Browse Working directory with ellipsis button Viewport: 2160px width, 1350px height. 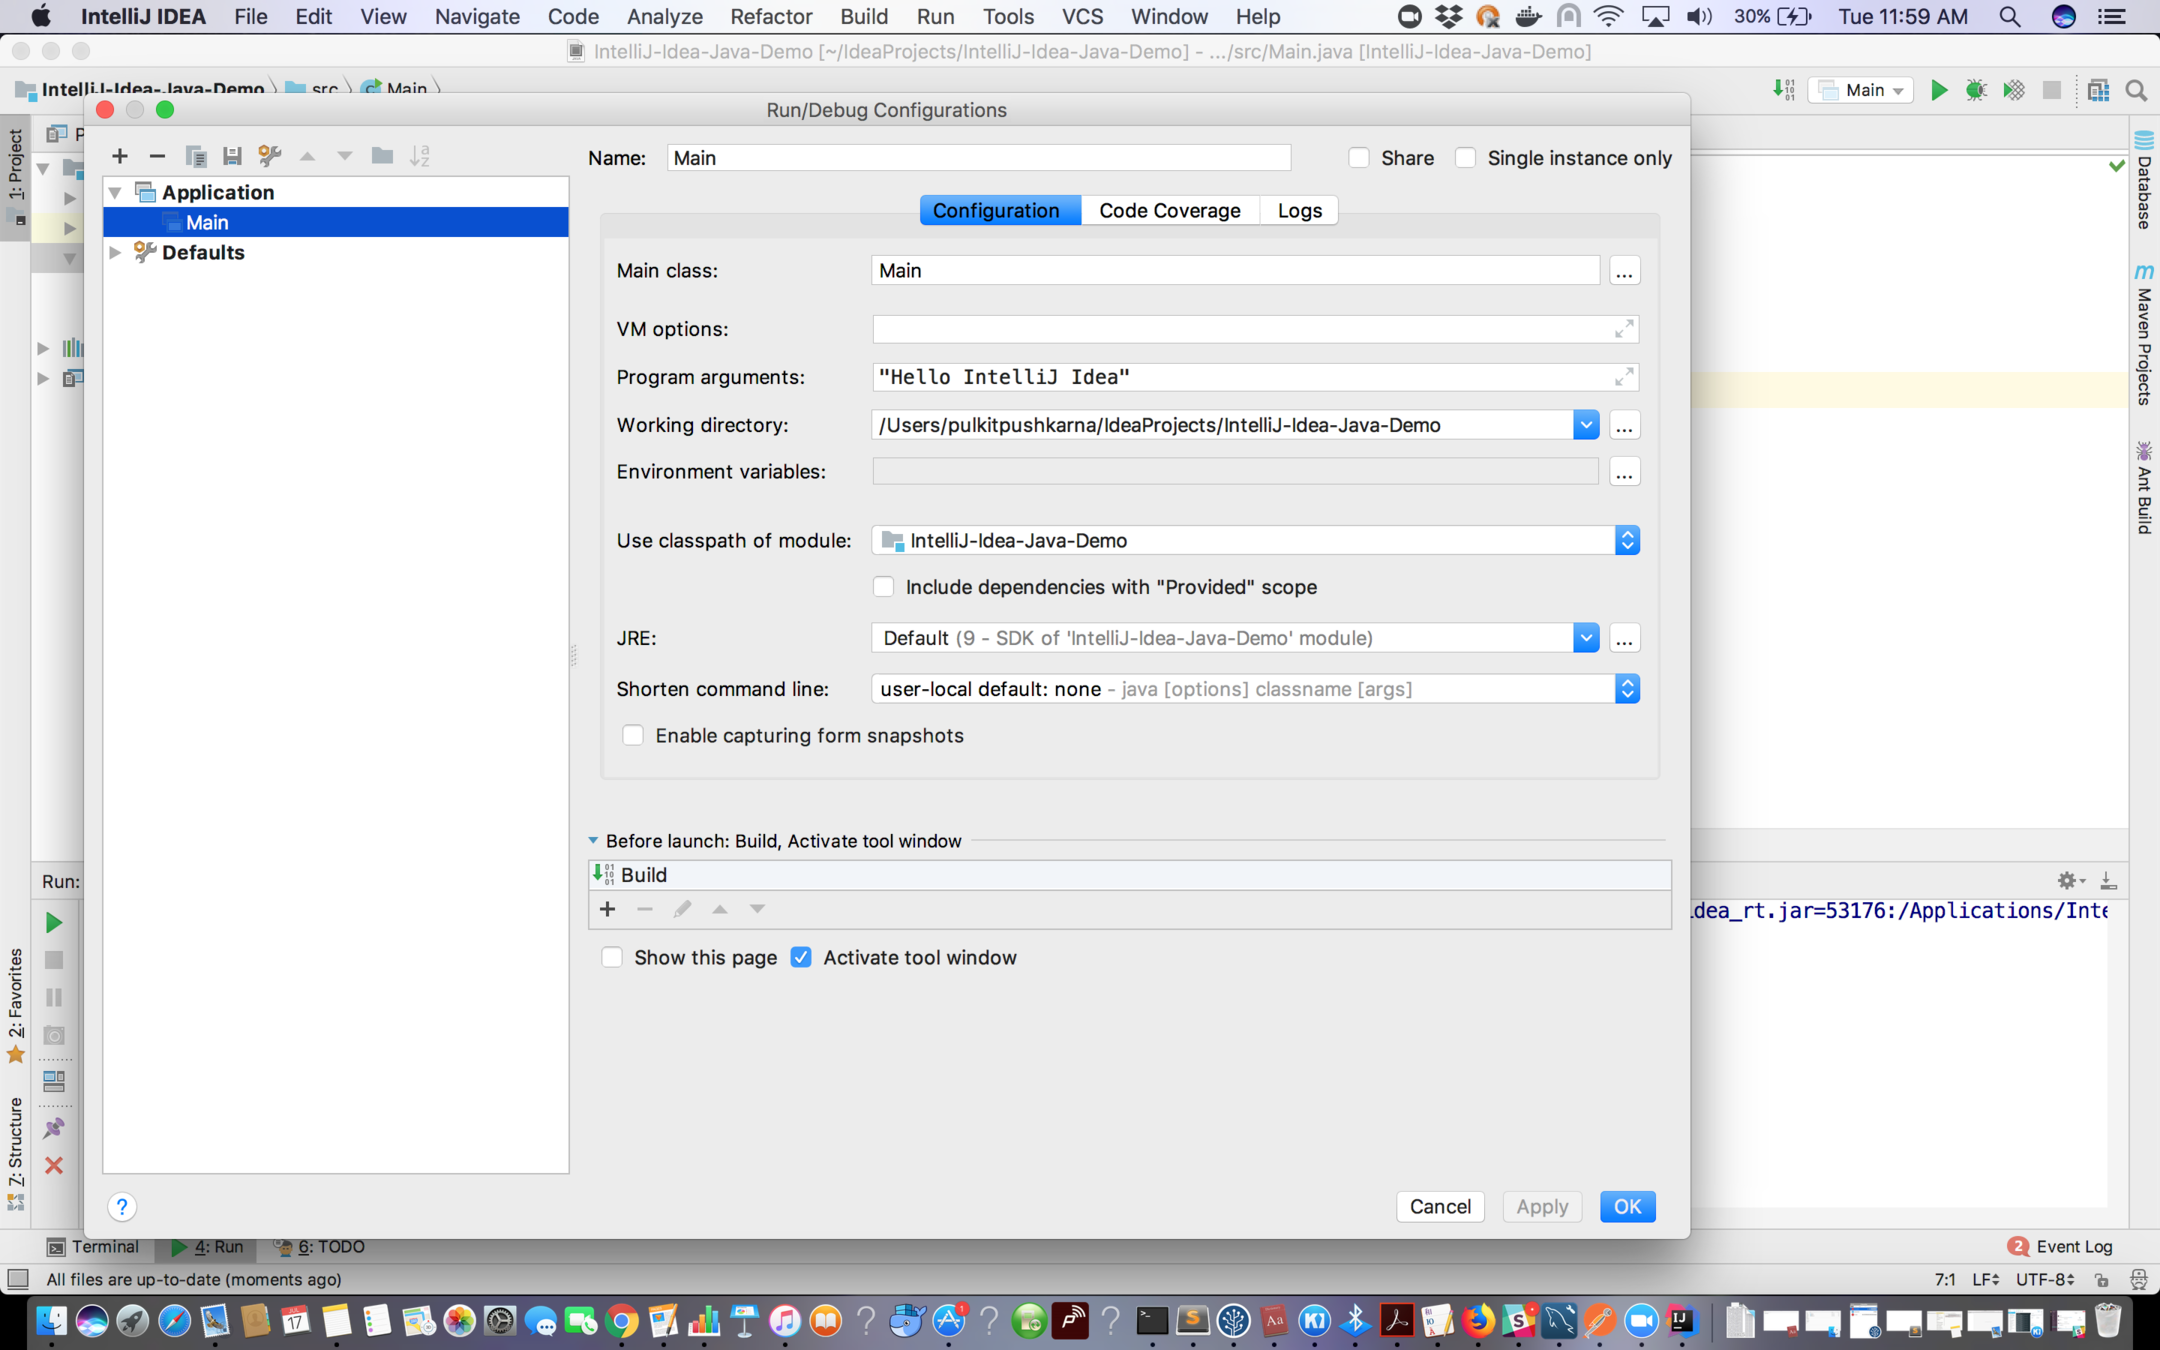coord(1624,425)
